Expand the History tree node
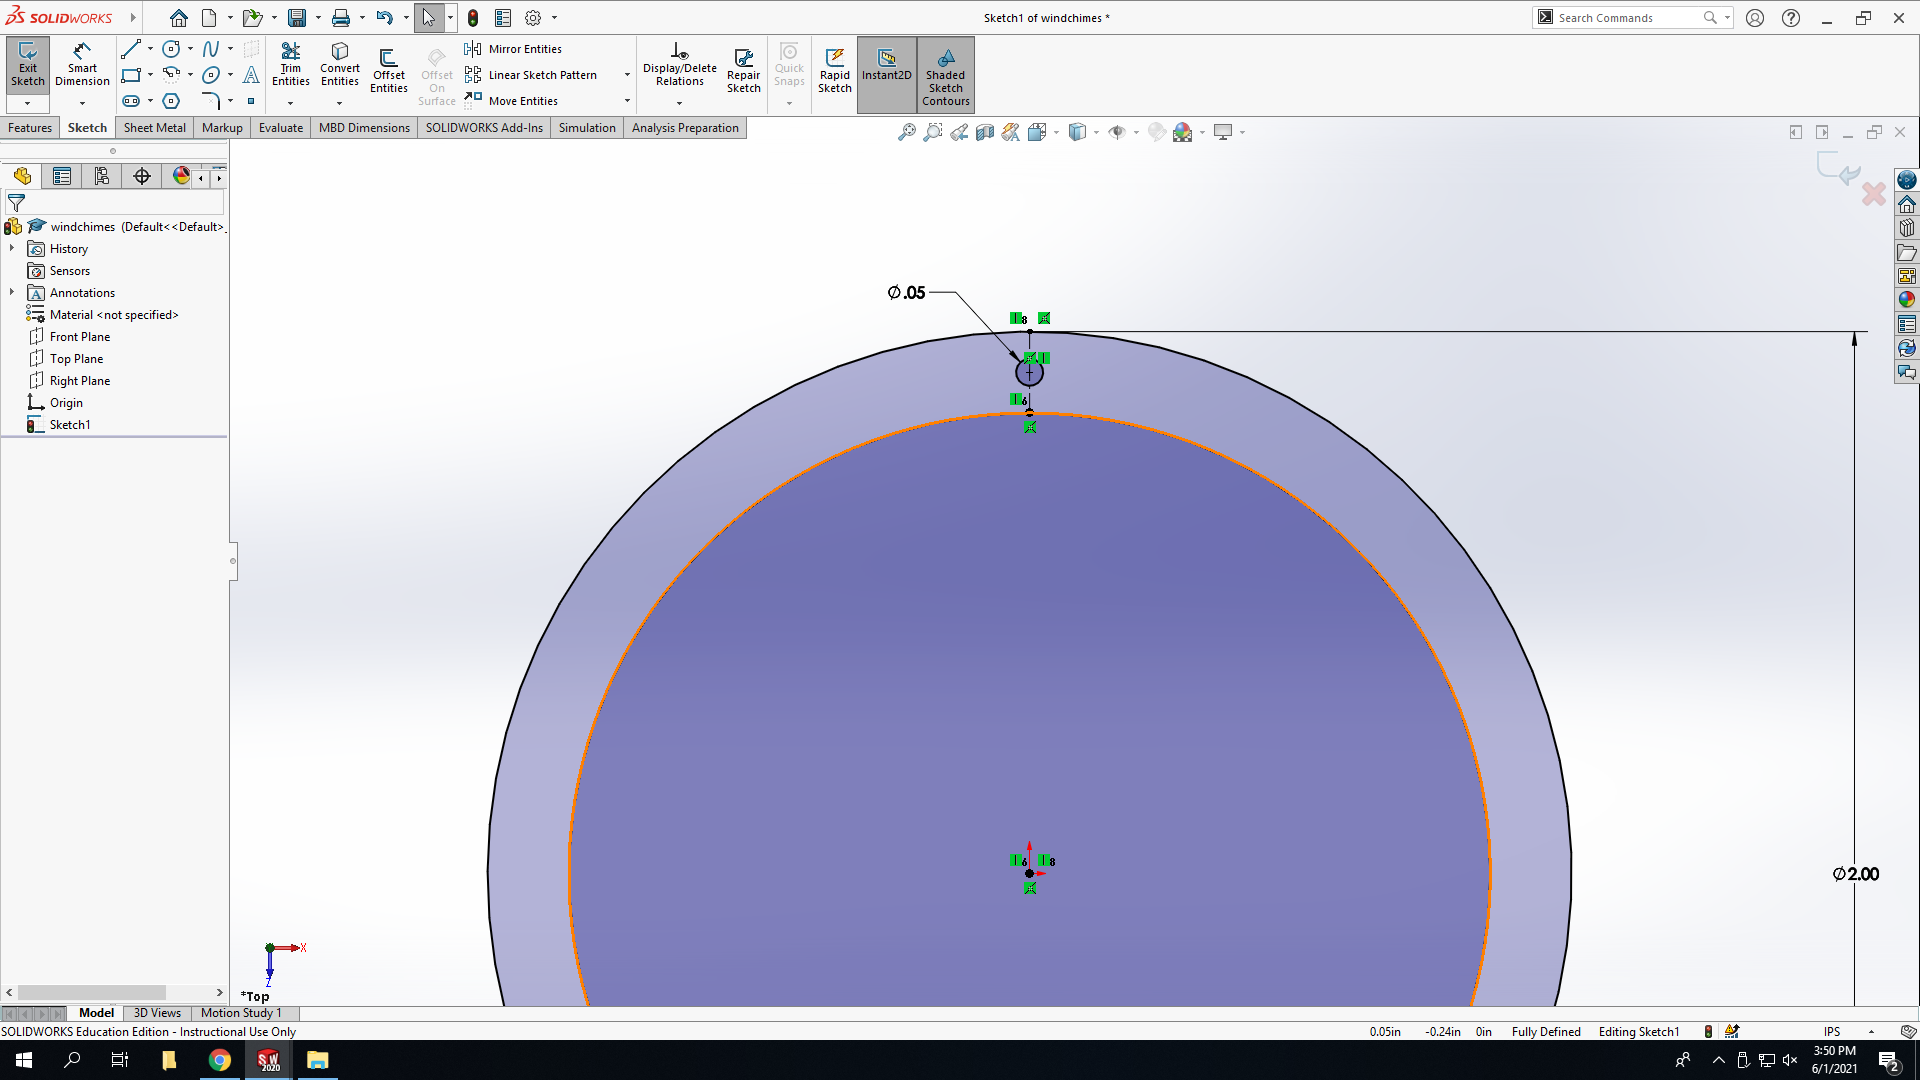 (12, 249)
